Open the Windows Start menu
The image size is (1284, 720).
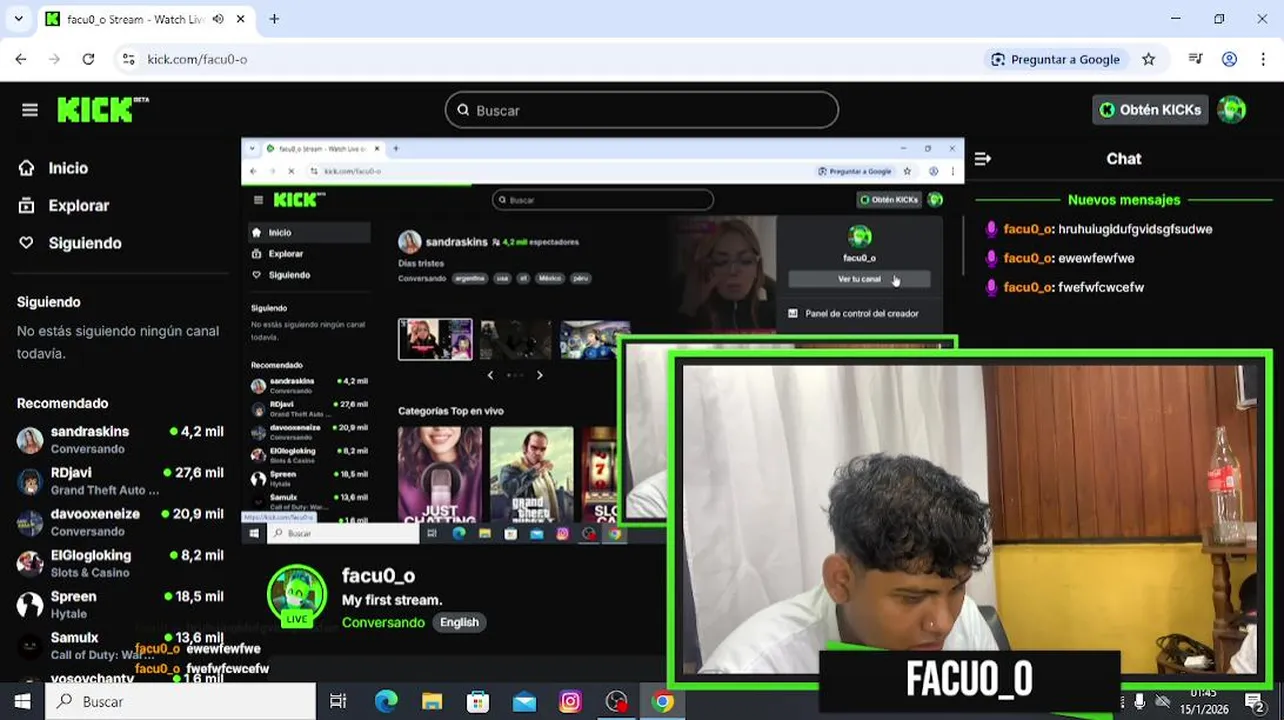22,701
